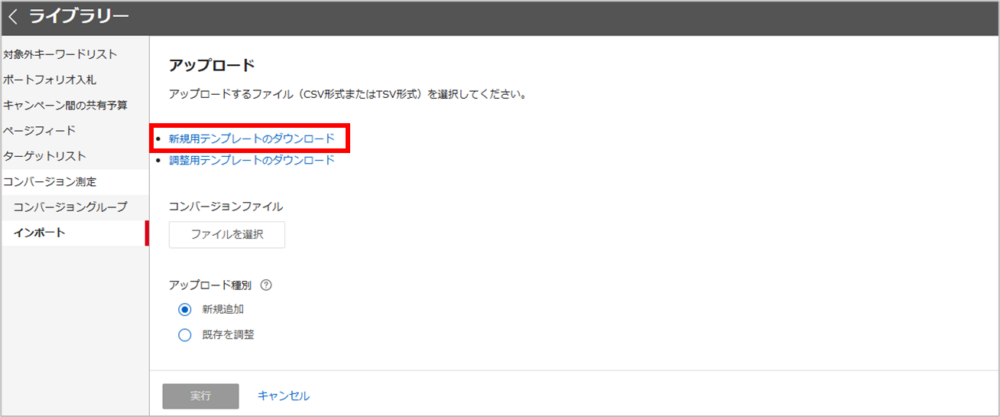This screenshot has height=417, width=1000.
Task: Click the 調整用テンプレートのダウンロード link
Action: 251,160
